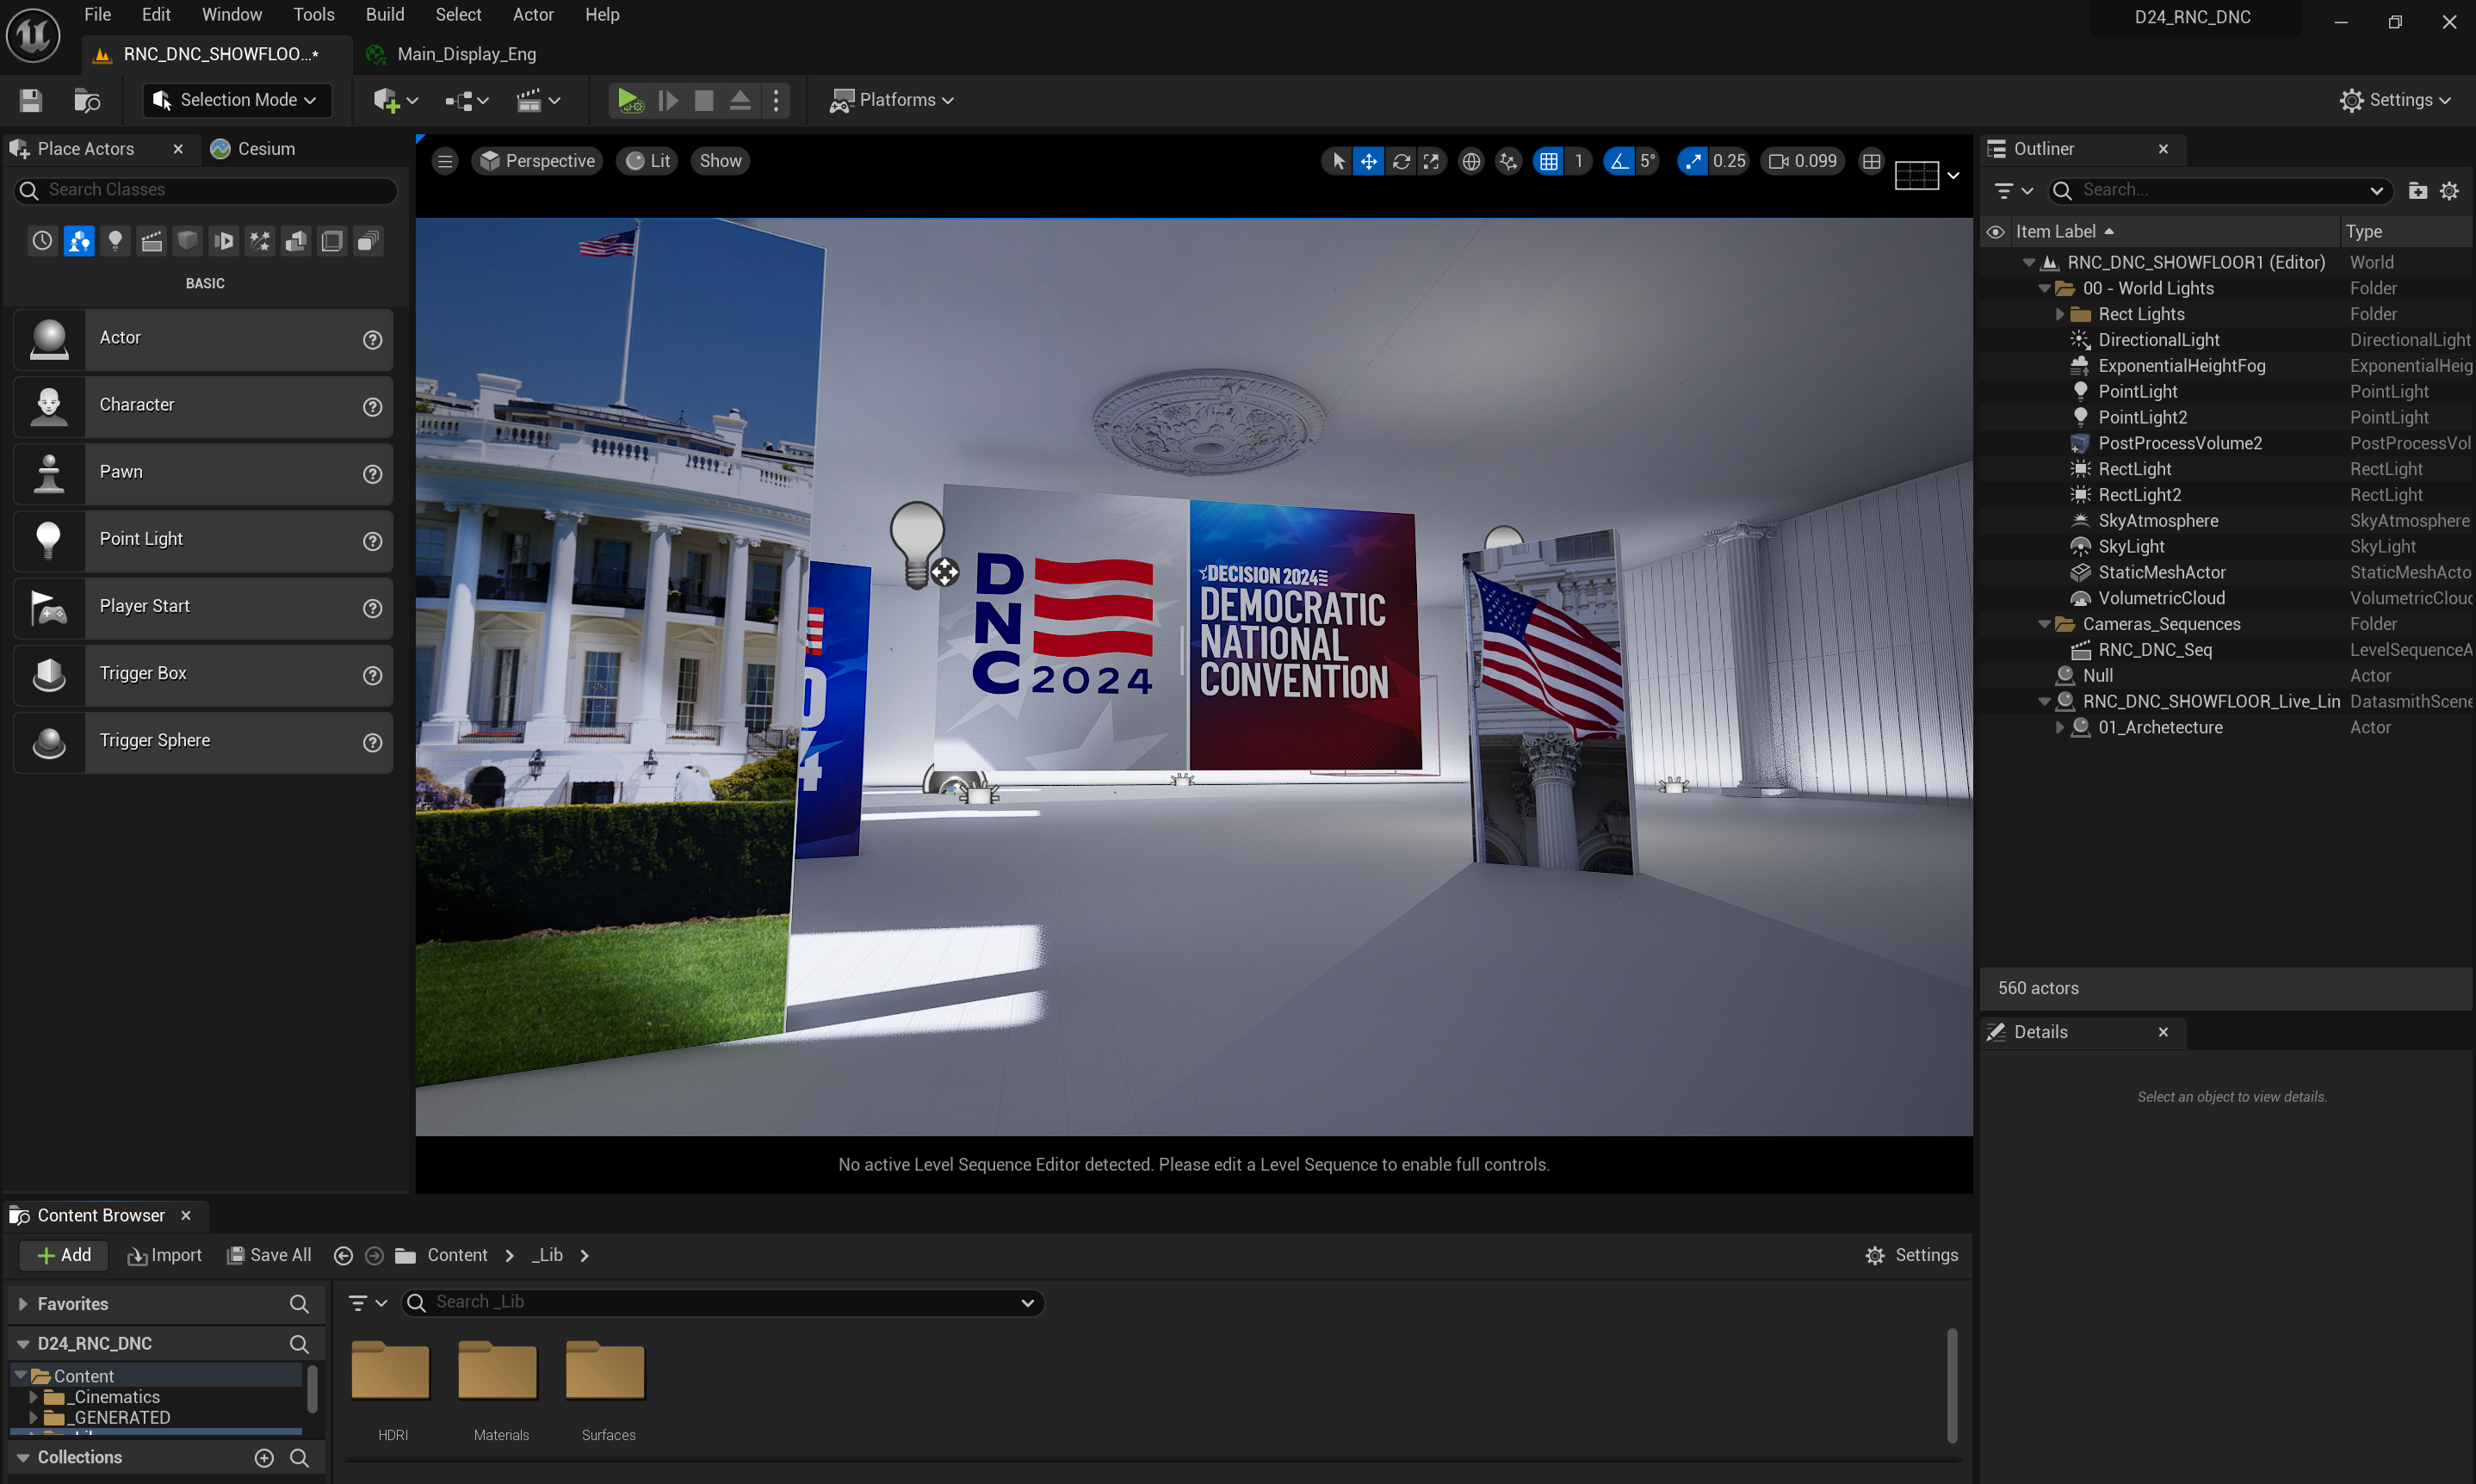Open the Tools menu
This screenshot has height=1484, width=2476.
[313, 15]
